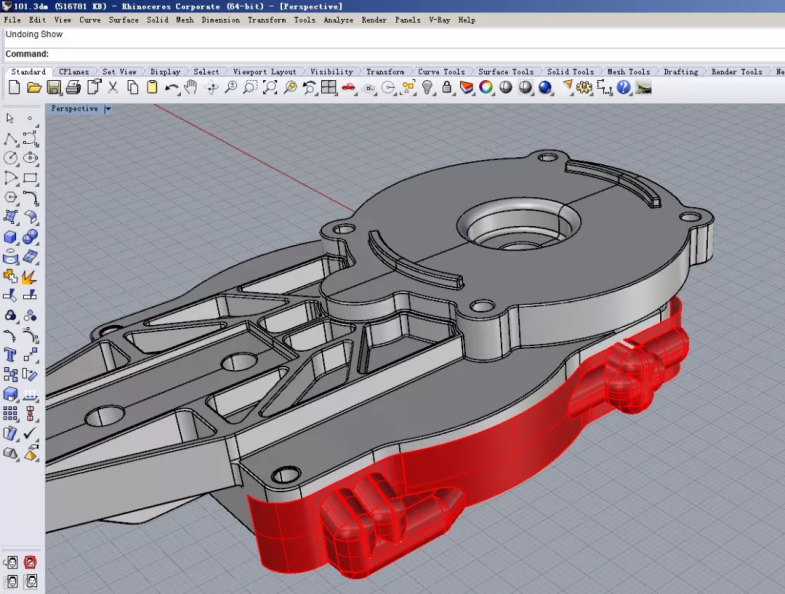Open the Perspective viewport dropdown arrow
The width and height of the screenshot is (785, 594).
tap(107, 109)
